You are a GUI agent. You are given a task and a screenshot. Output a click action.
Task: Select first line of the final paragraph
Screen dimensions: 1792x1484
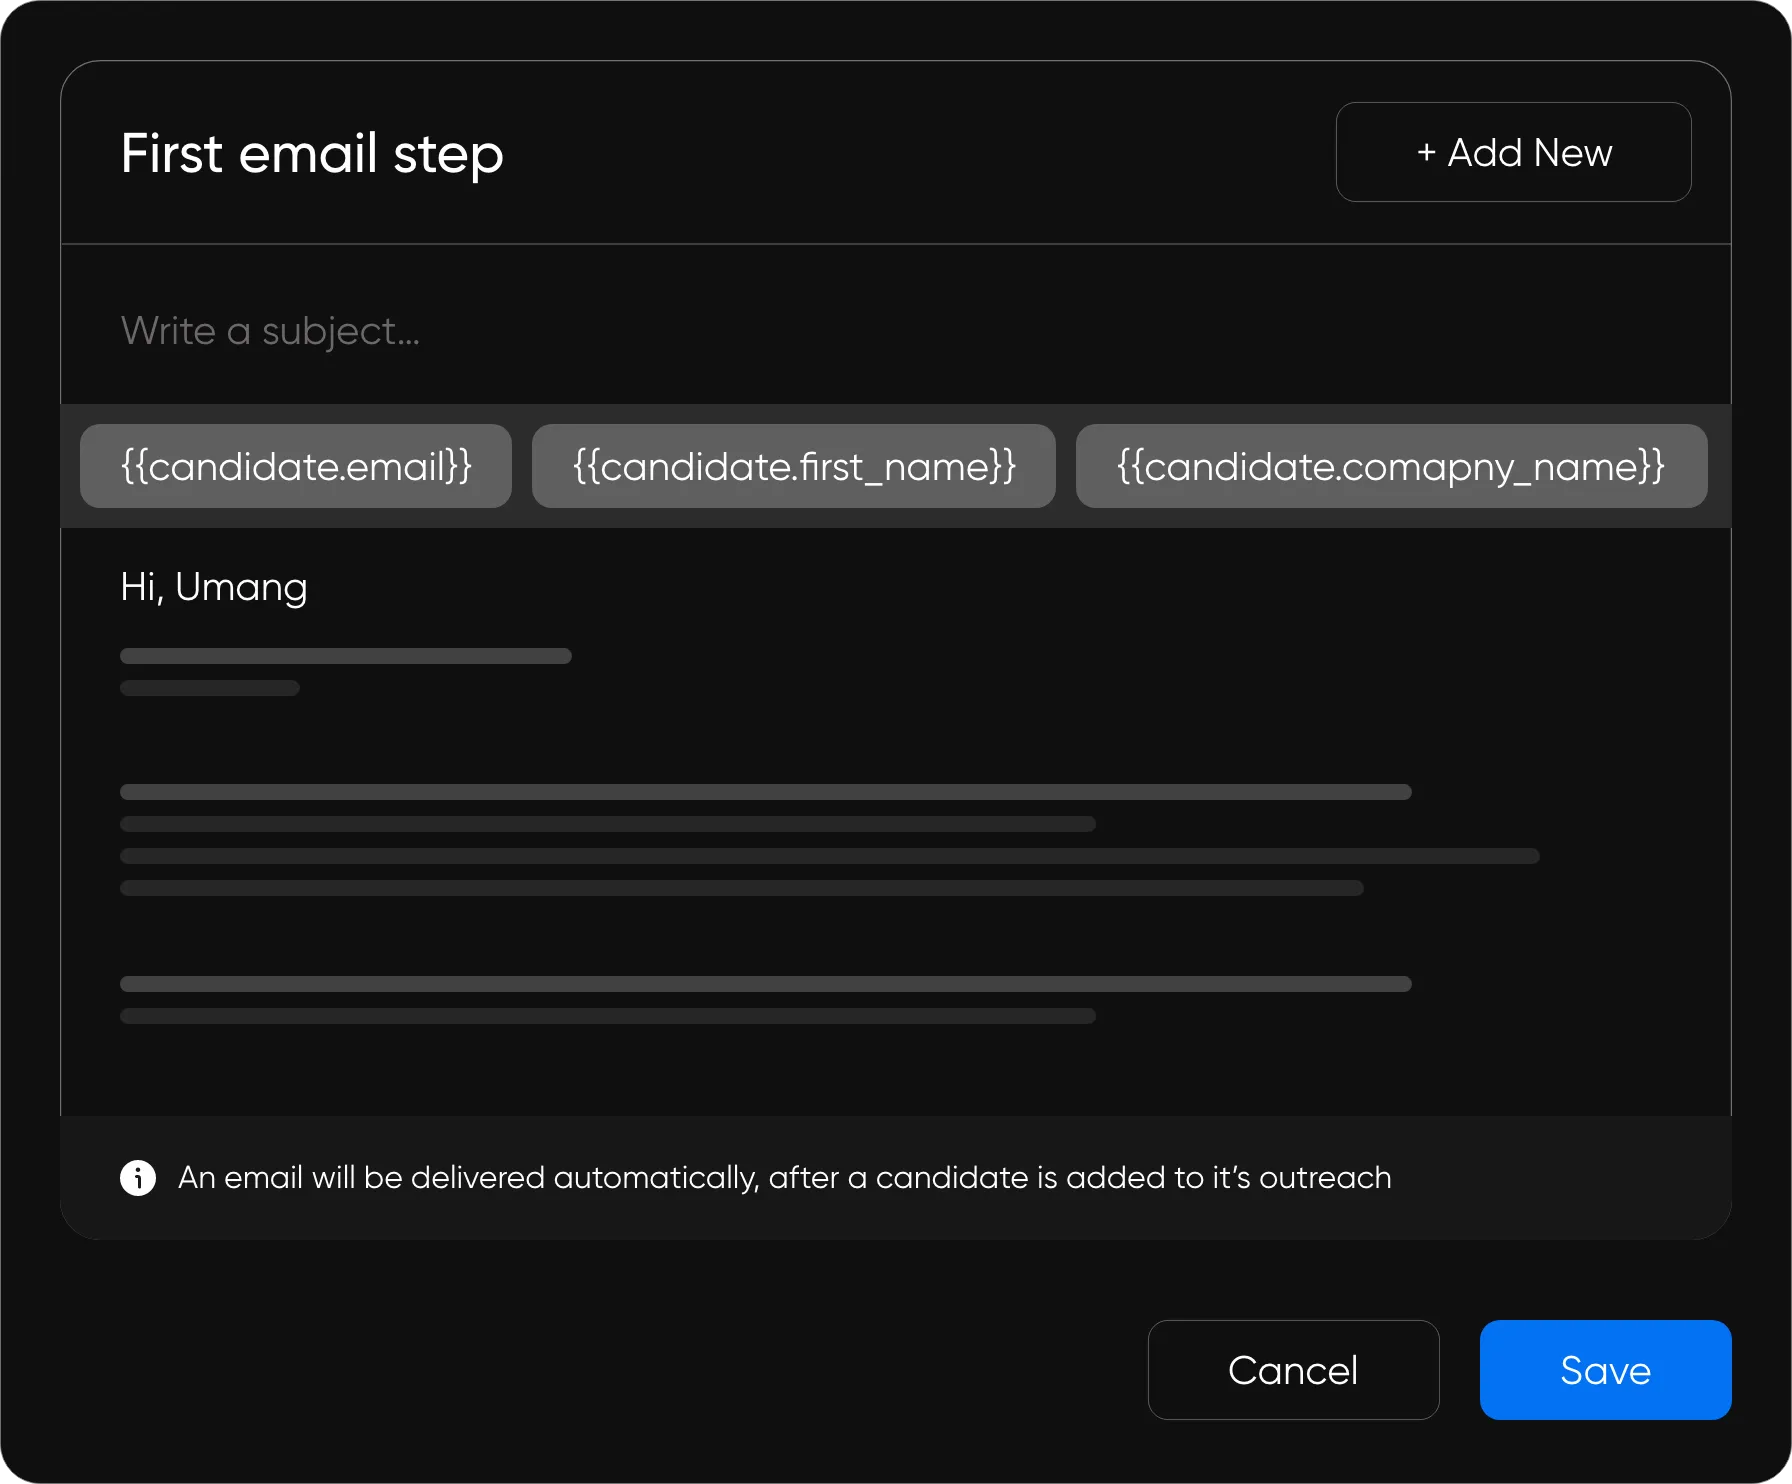coord(765,984)
